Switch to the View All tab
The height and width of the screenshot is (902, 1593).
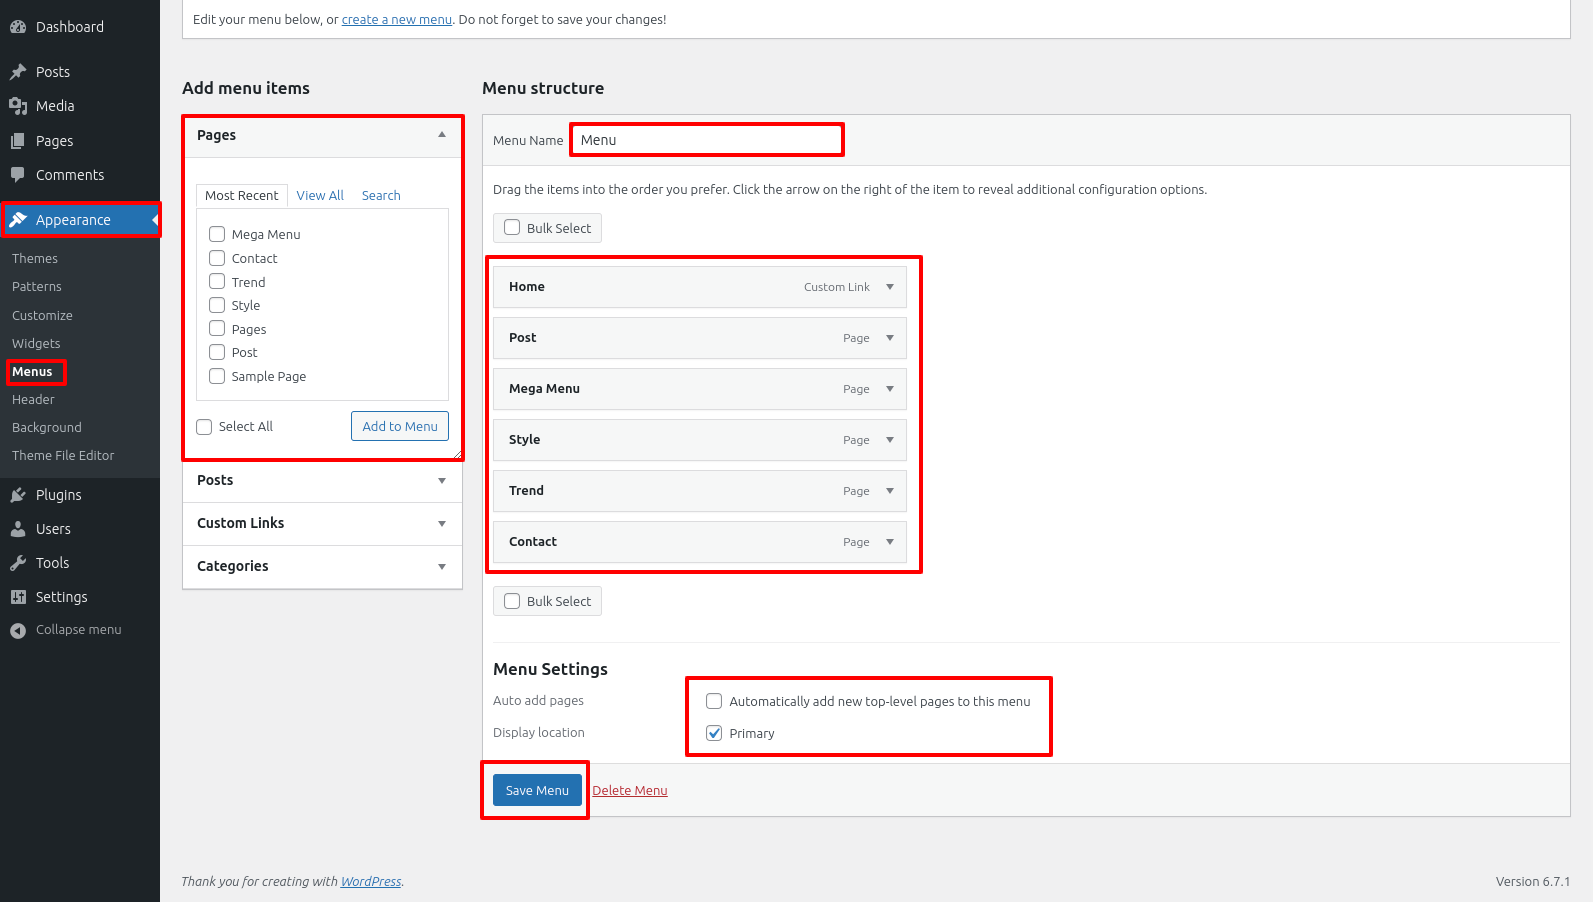[320, 195]
